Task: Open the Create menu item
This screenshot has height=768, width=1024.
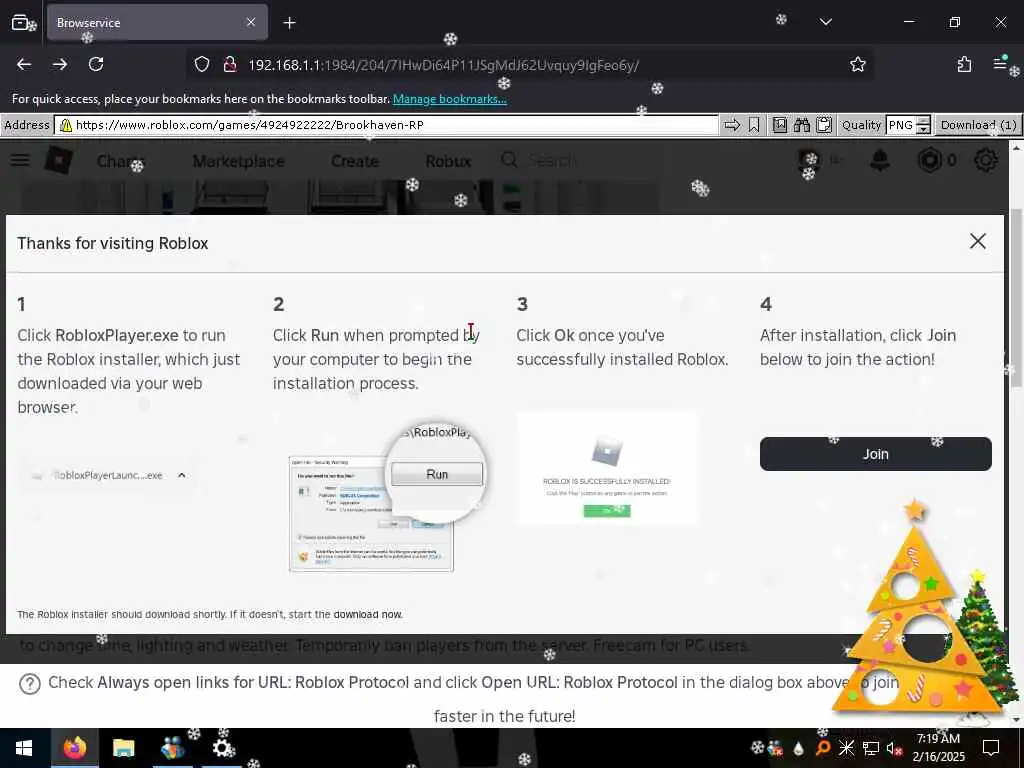Action: pyautogui.click(x=355, y=161)
